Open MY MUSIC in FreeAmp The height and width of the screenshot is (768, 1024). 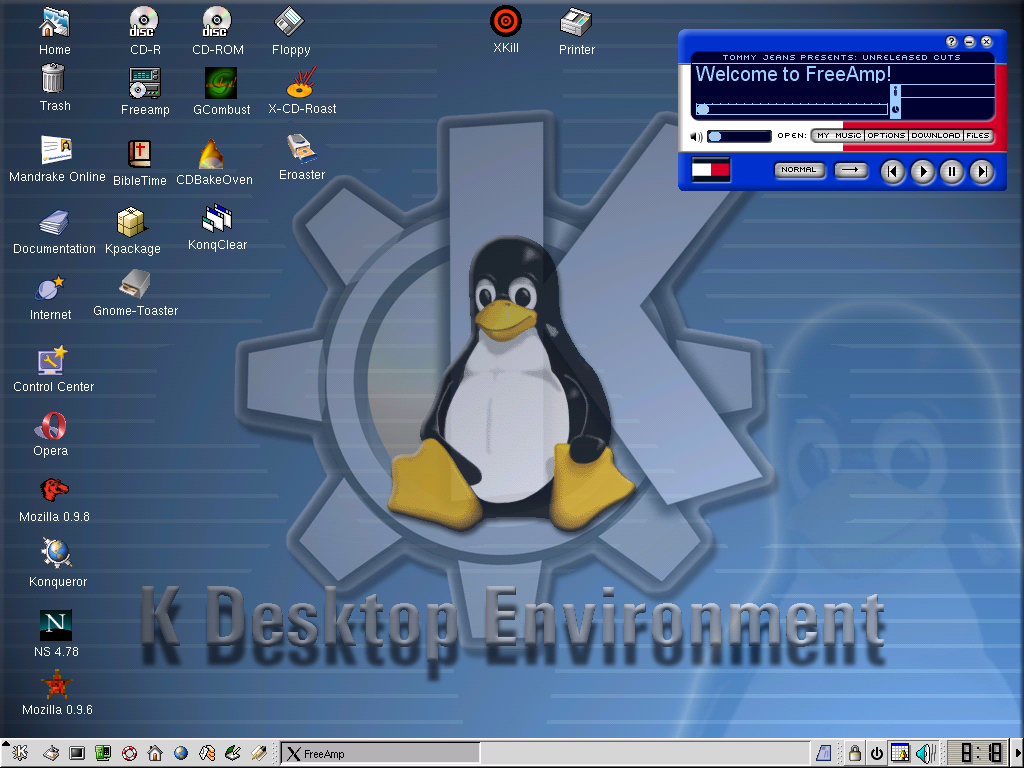839,135
